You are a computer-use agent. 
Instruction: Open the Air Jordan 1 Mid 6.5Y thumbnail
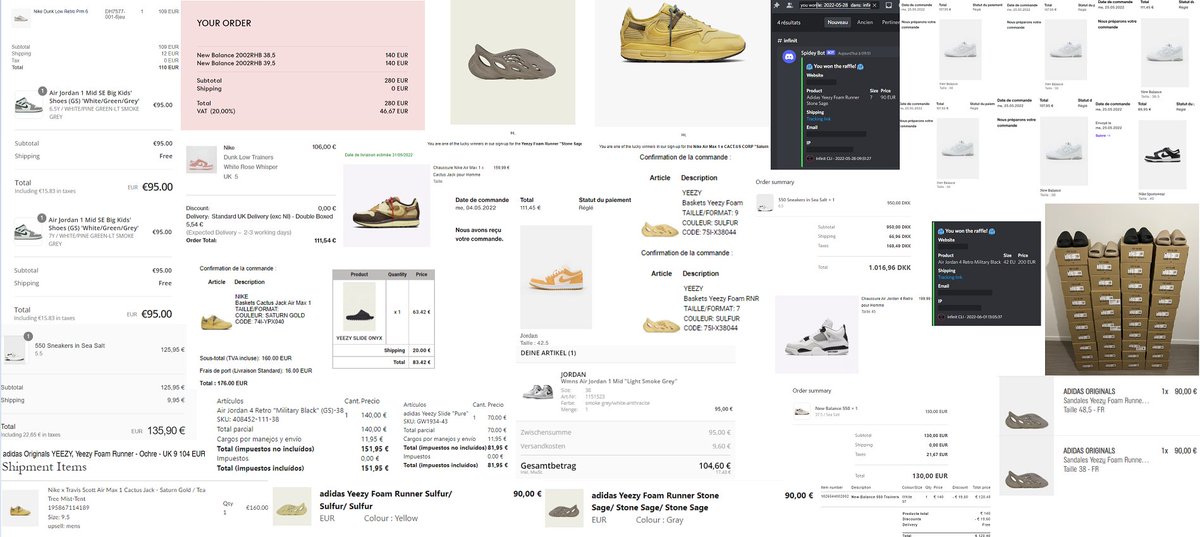click(x=29, y=105)
